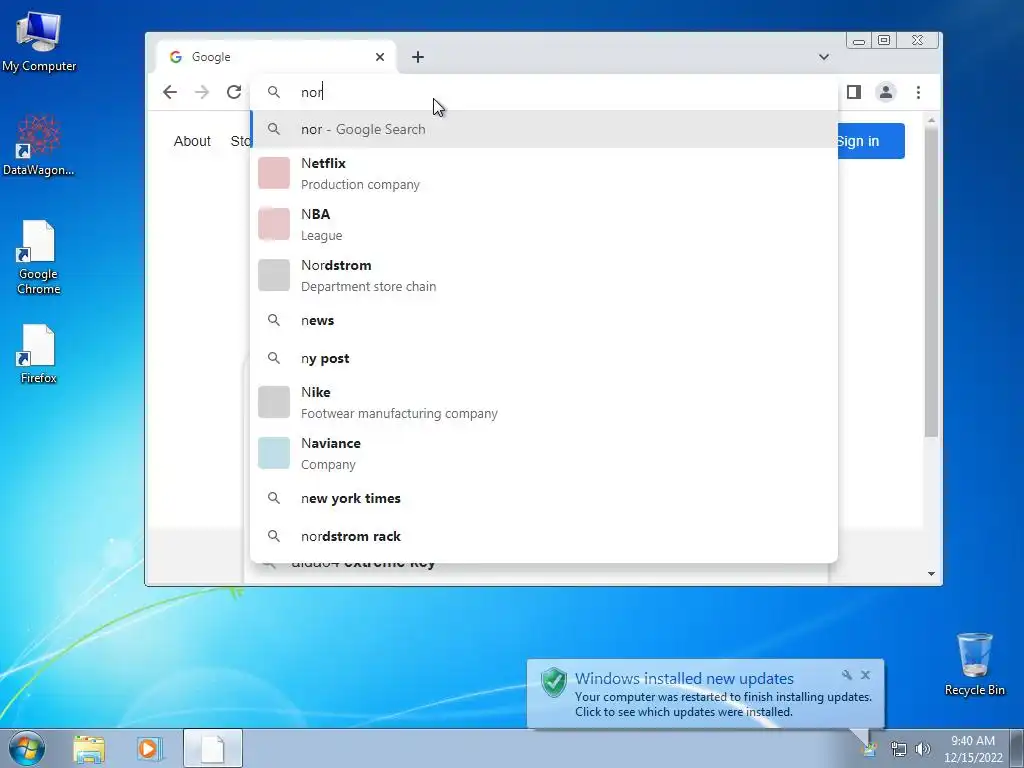Click the Naviance suggestion thumbnail
The width and height of the screenshot is (1024, 768).
coord(274,453)
